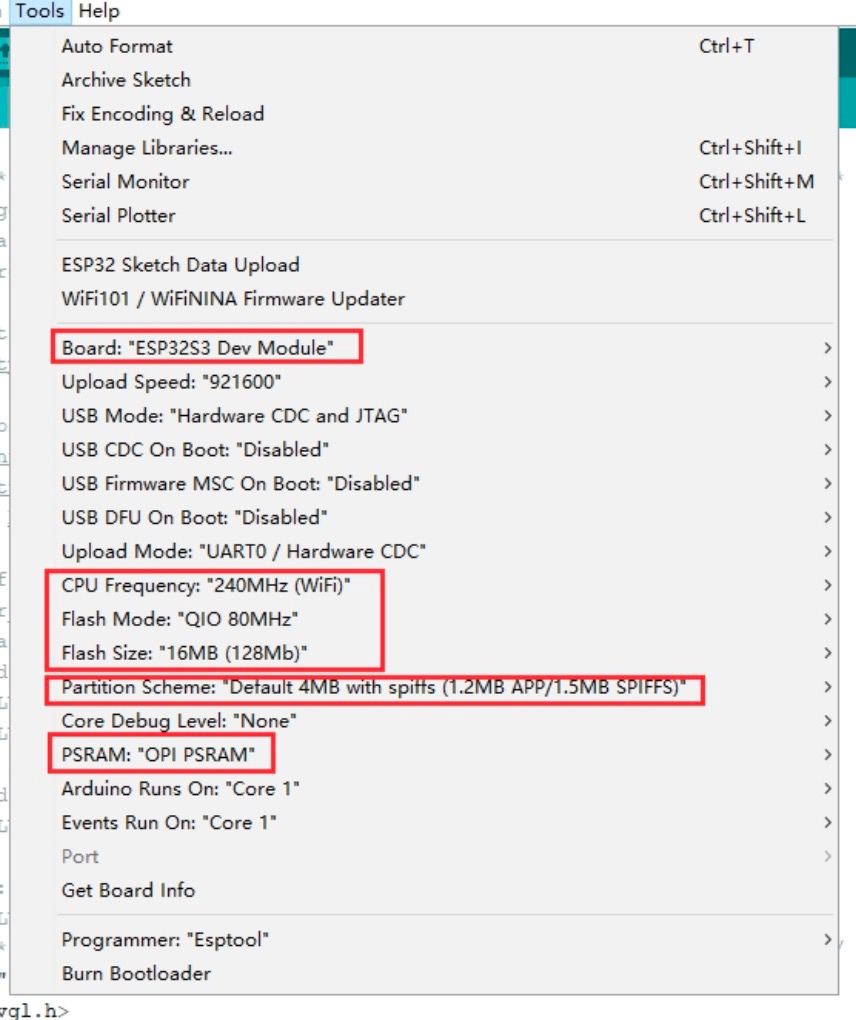Viewport: 856px width, 1020px height.
Task: Open USB DFU On Boot submenu
Action: (424, 517)
